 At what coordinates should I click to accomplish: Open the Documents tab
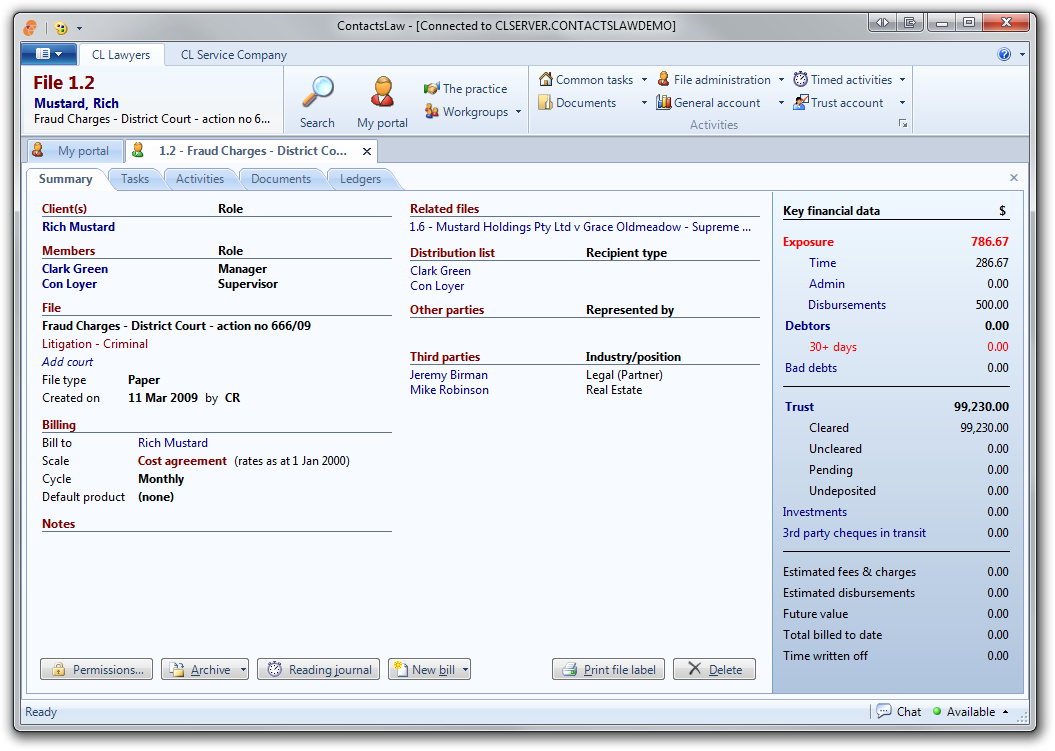[x=281, y=179]
